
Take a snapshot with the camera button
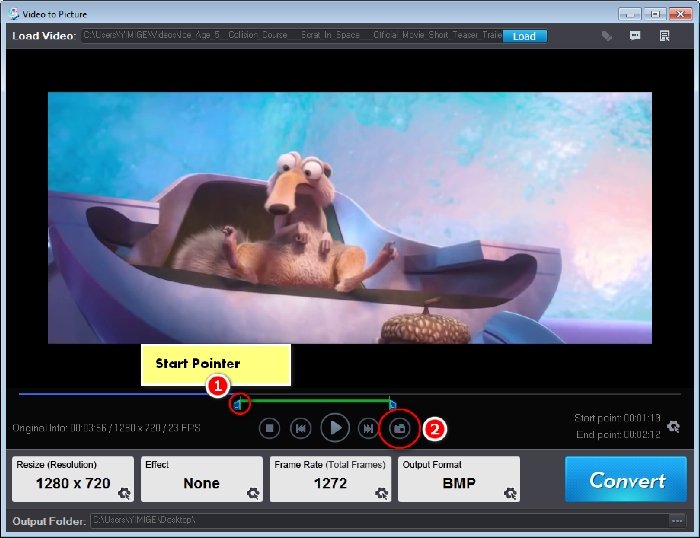[x=400, y=429]
